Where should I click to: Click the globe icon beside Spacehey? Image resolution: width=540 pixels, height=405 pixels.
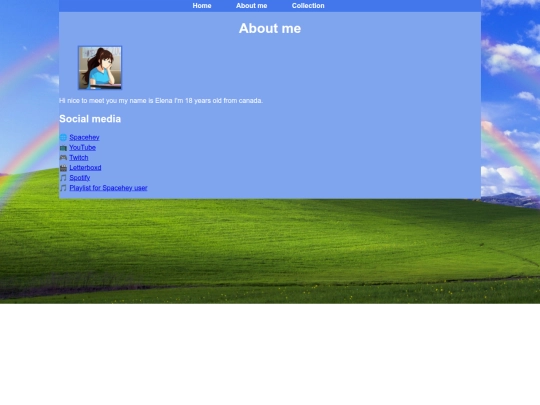[63, 137]
